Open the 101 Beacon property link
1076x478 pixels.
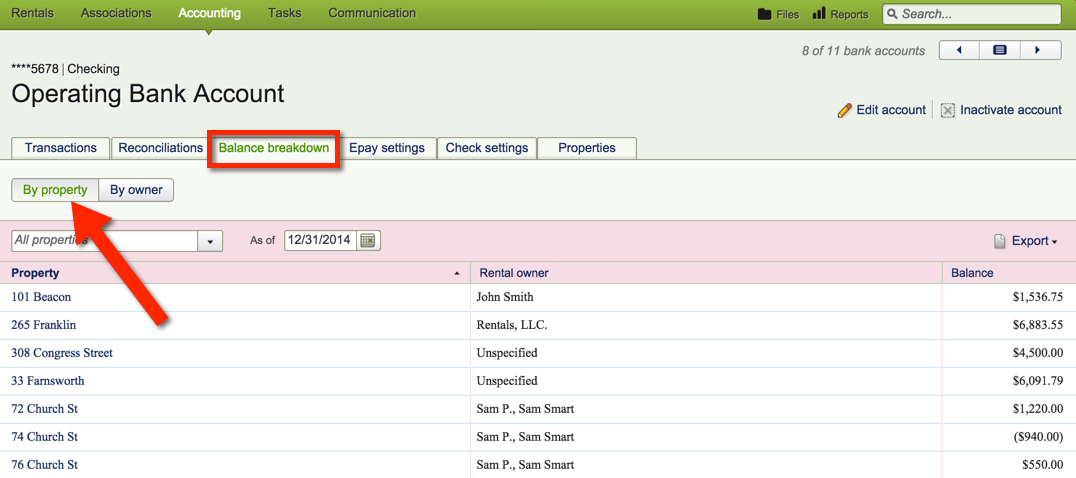click(x=41, y=297)
